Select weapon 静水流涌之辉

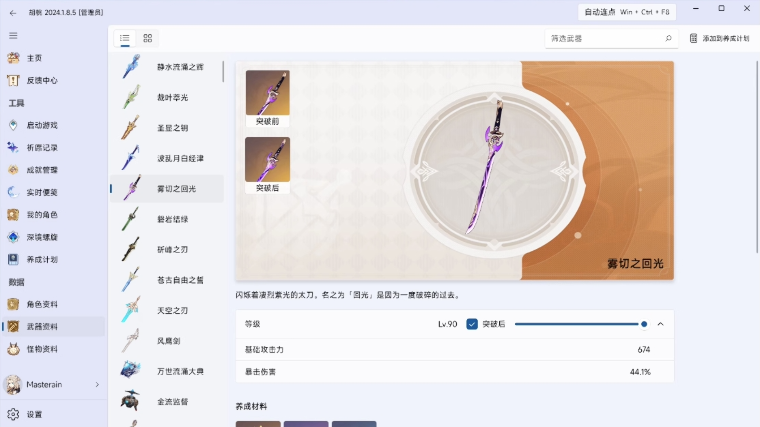167,67
